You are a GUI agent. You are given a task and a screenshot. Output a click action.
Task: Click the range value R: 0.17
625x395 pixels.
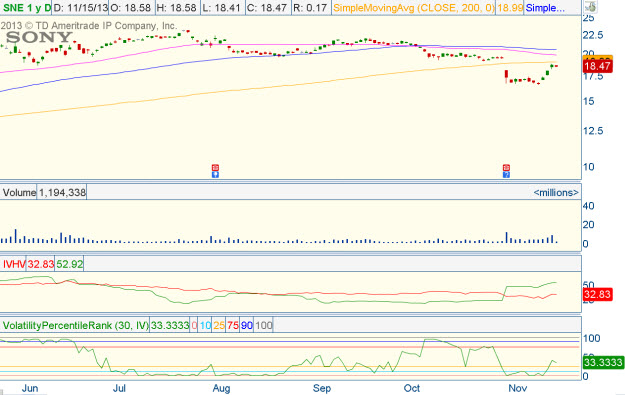click(310, 8)
